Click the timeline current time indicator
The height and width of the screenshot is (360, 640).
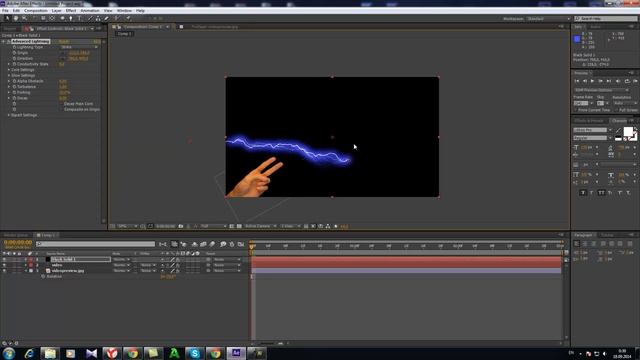coord(252,247)
